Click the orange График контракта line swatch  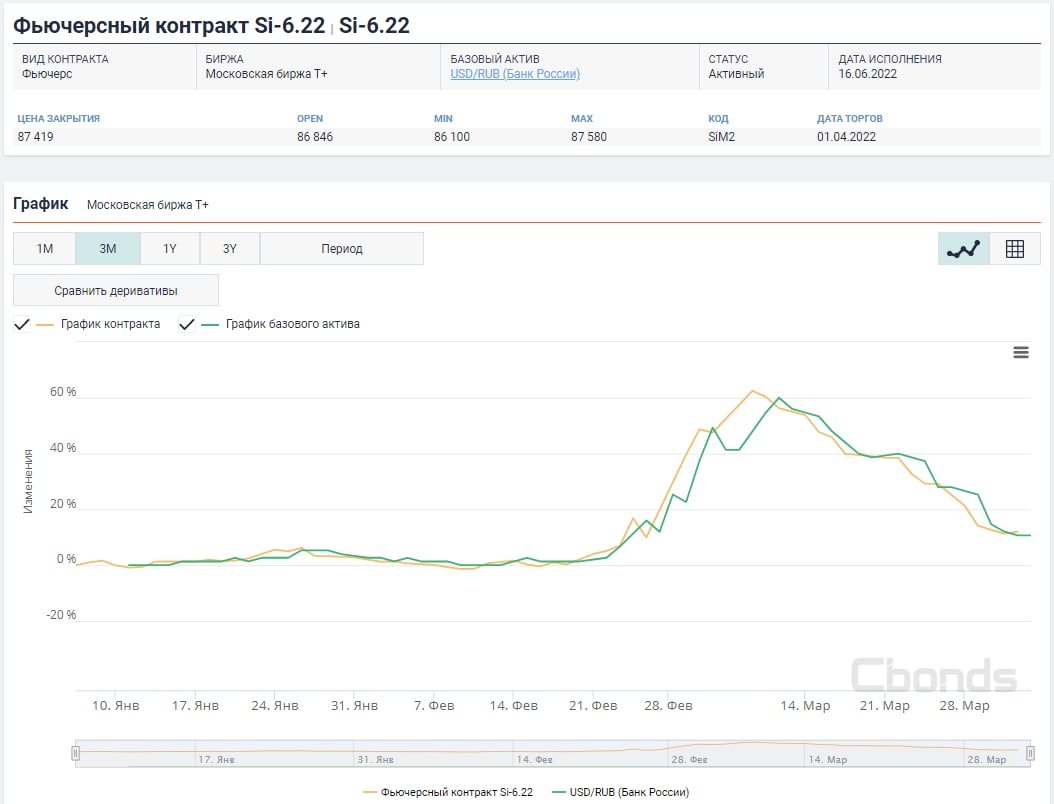45,325
